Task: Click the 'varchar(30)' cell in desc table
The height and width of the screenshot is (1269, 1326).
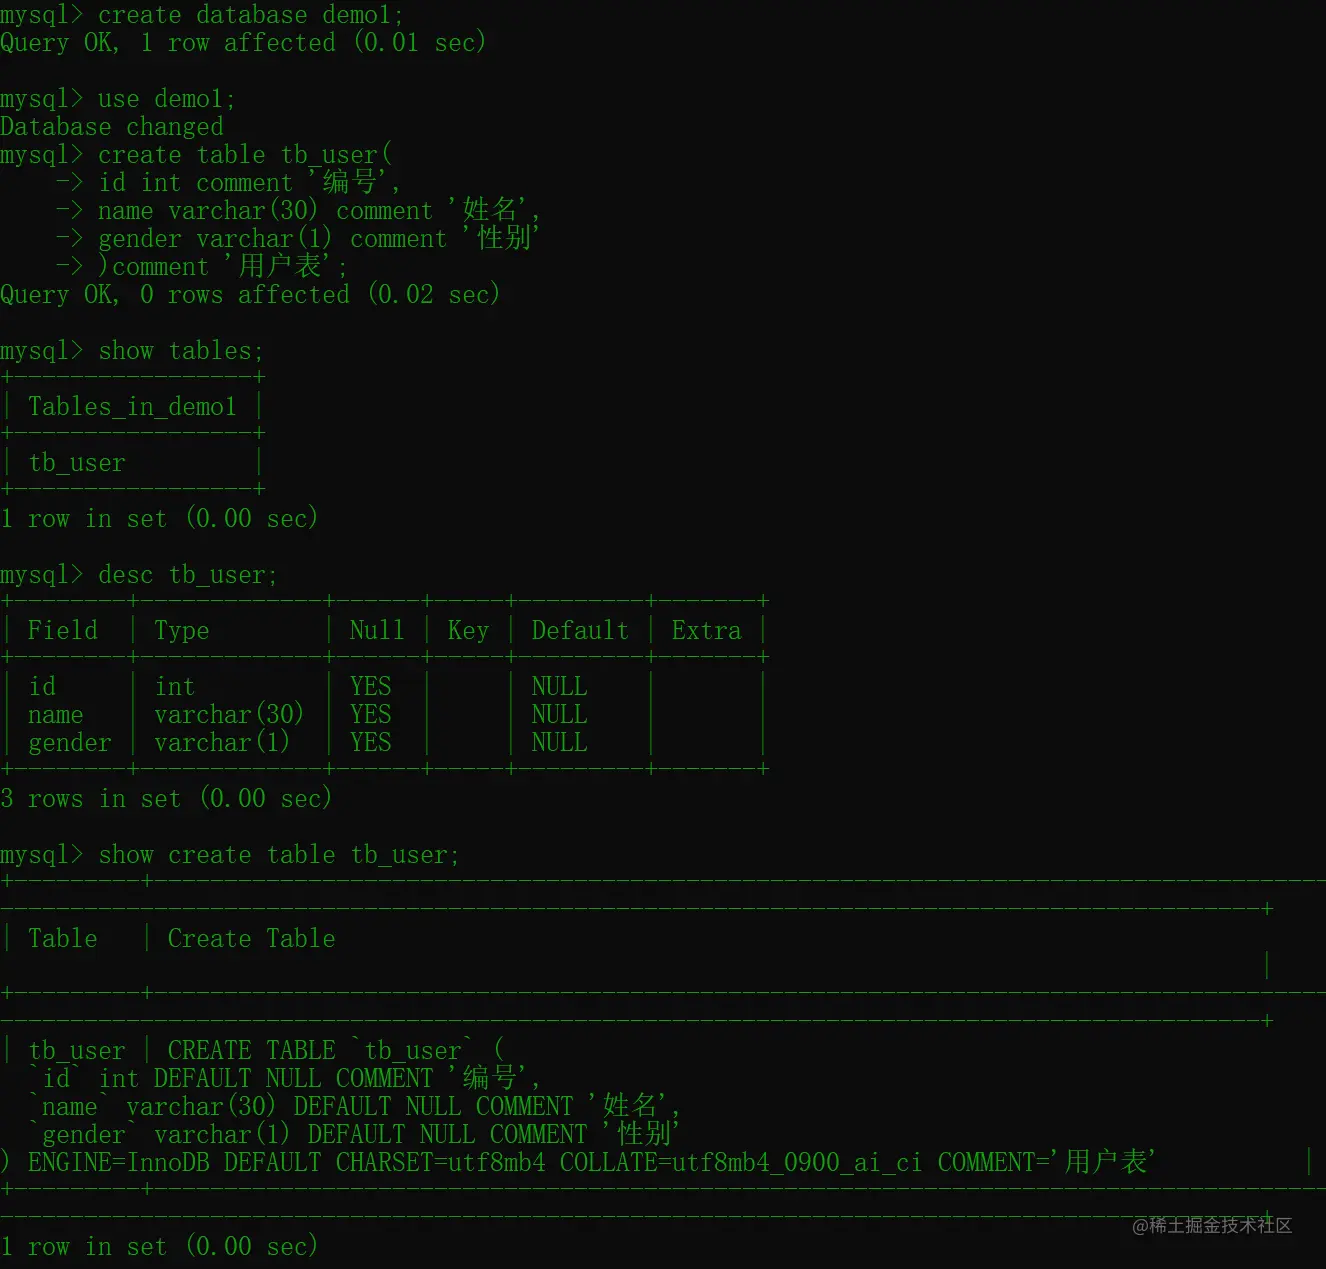Action: (229, 715)
